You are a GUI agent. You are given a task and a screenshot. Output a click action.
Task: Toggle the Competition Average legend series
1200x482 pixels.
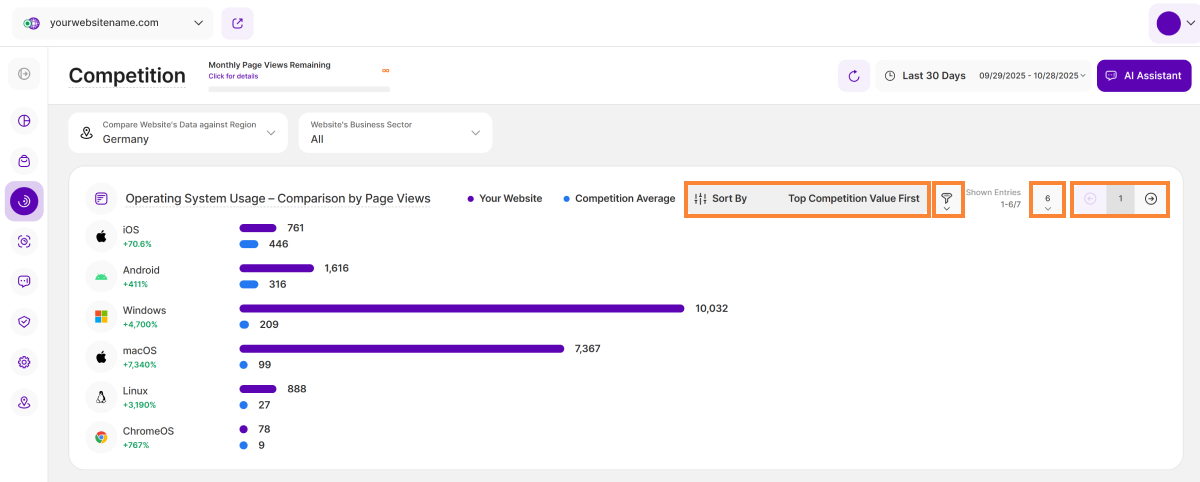[x=619, y=199]
